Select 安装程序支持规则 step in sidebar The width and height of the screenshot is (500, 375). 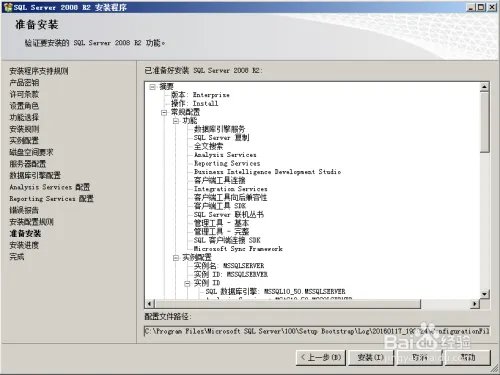click(x=39, y=71)
